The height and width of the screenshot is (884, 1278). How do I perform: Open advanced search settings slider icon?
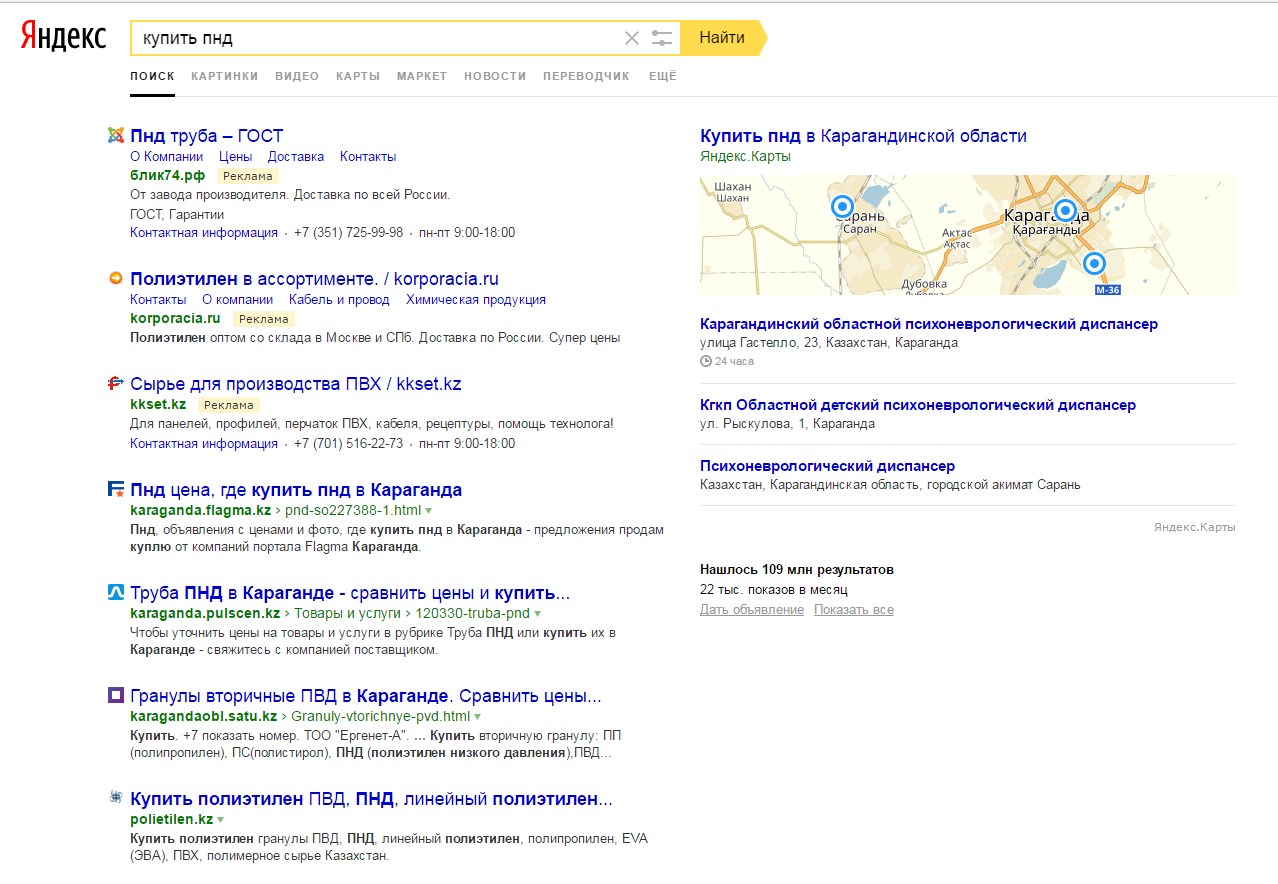tap(661, 38)
